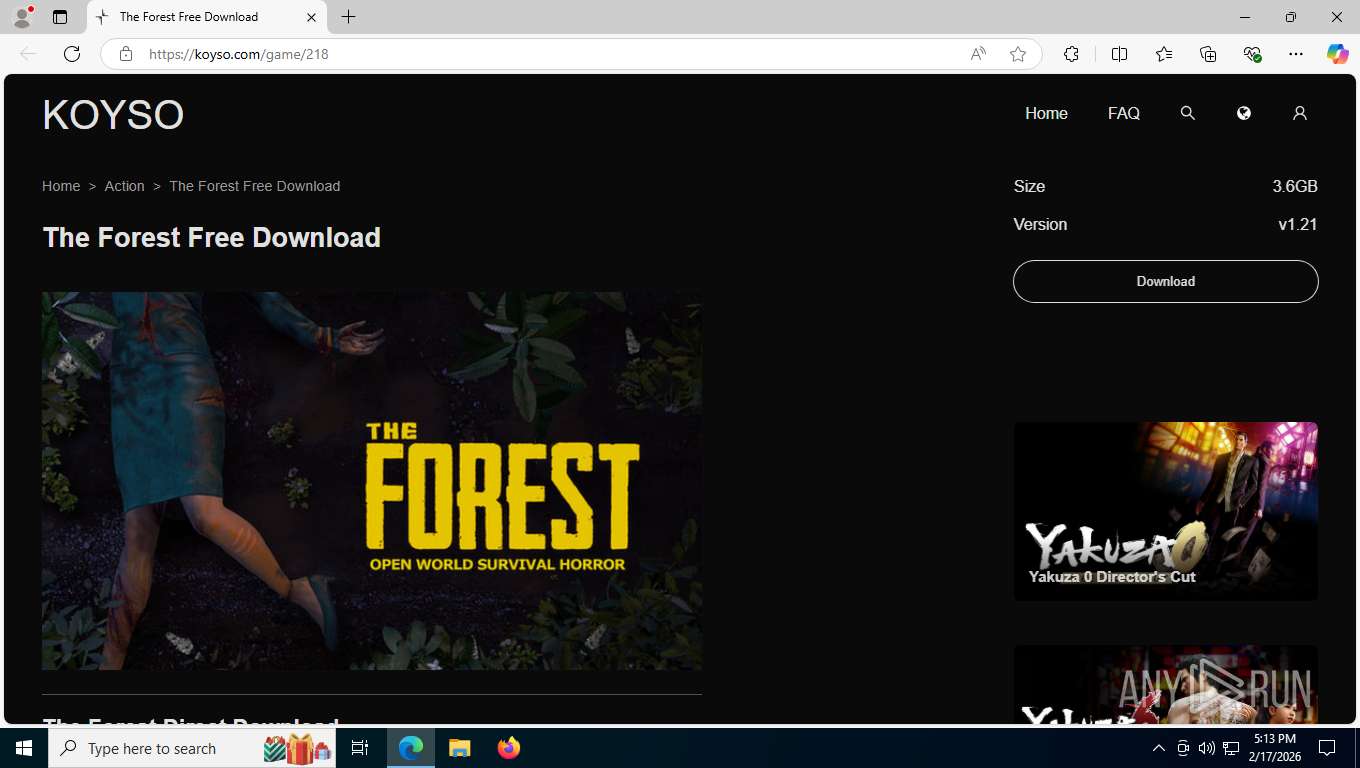Close The Forest Free Download tab
Screen dimensions: 1360x768
point(311,17)
